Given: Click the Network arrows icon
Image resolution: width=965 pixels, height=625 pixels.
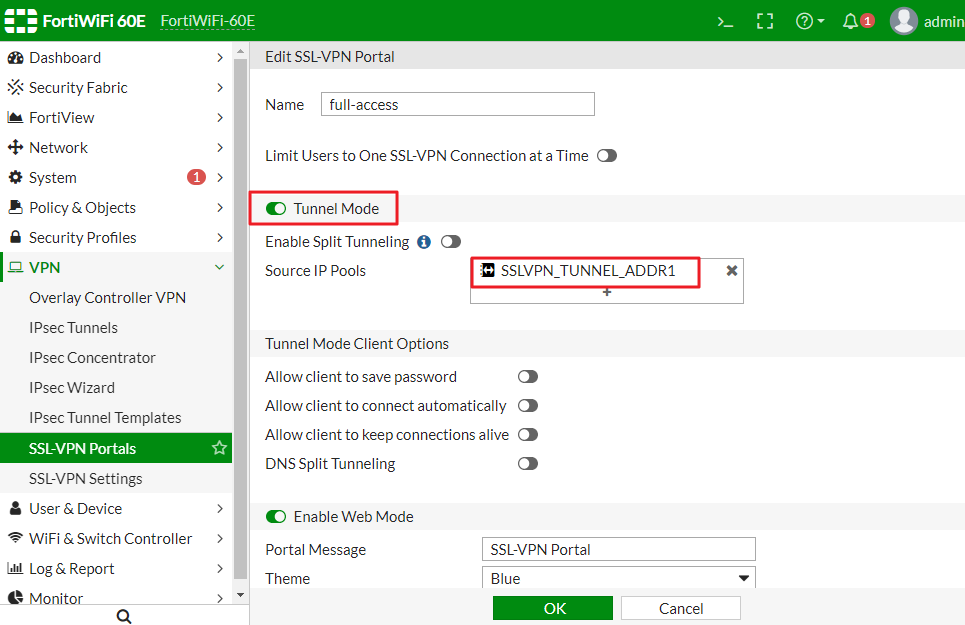Looking at the screenshot, I should click(x=15, y=148).
